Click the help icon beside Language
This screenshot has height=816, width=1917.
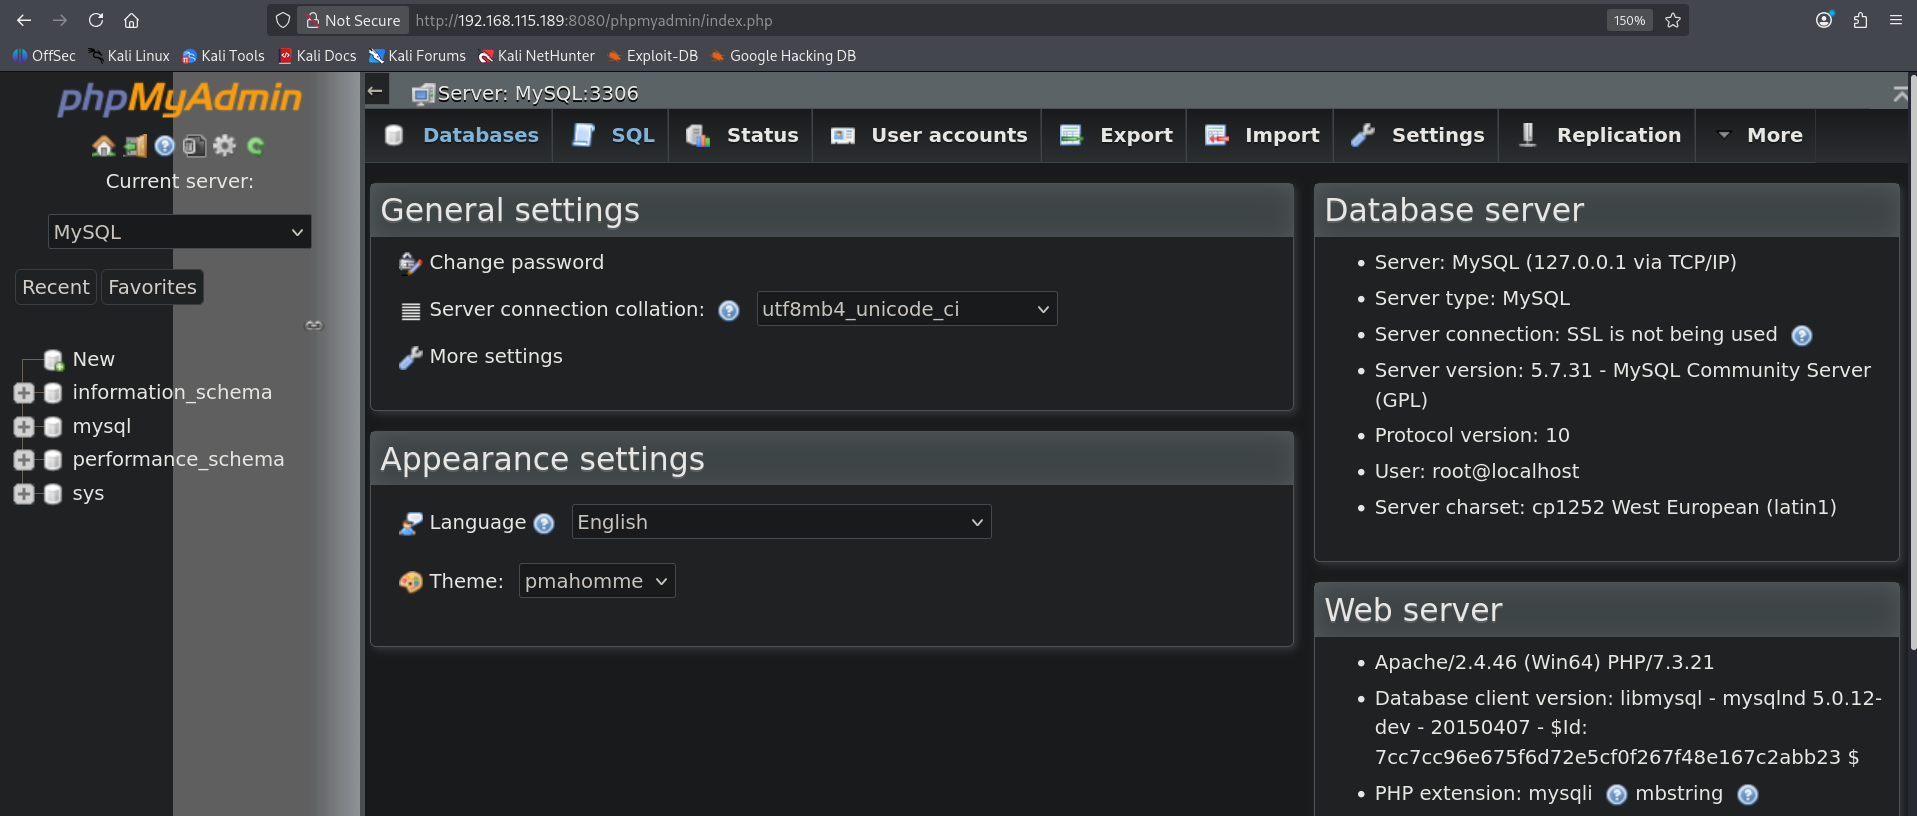click(544, 523)
